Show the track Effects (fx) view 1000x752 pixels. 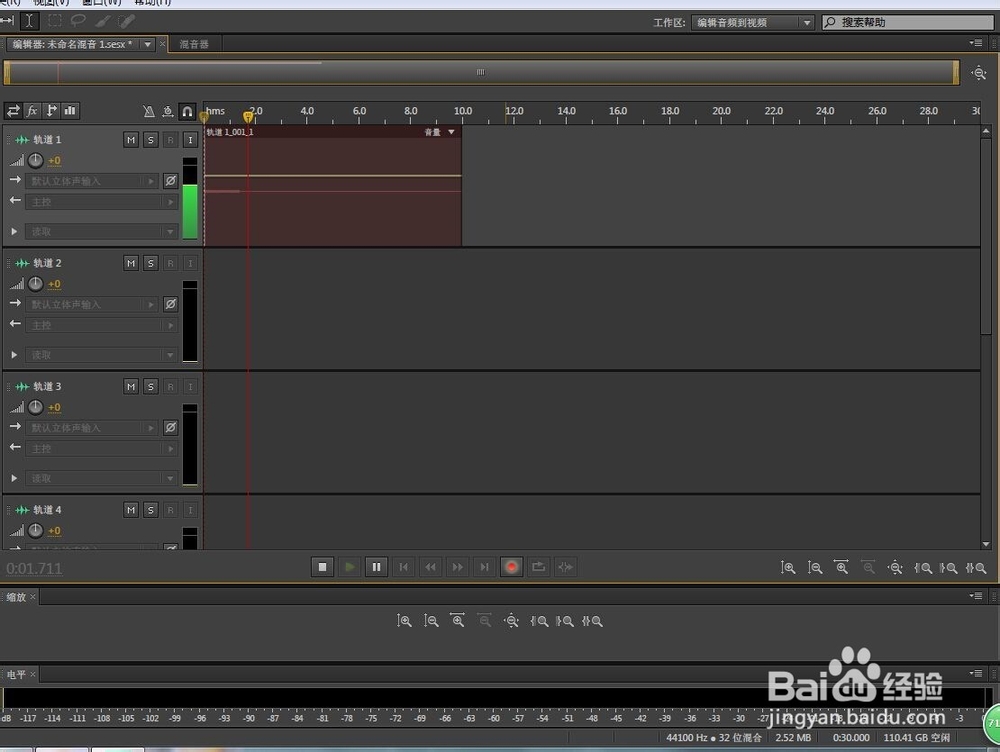pyautogui.click(x=32, y=111)
